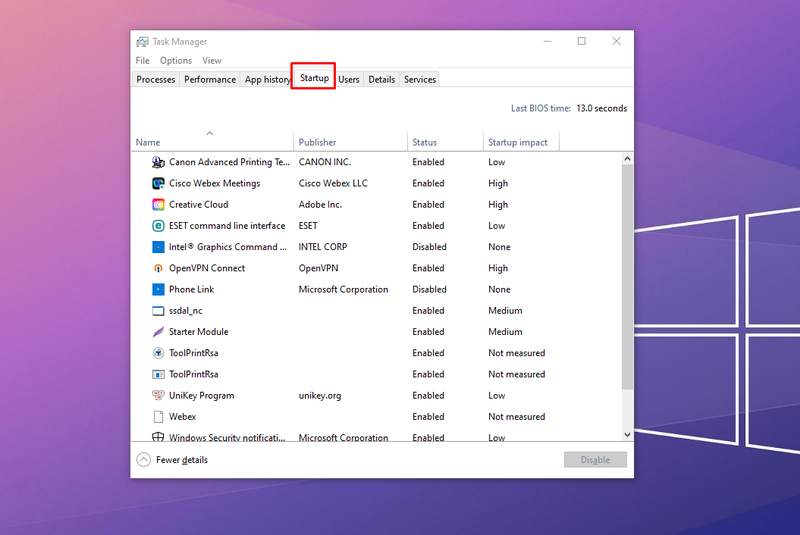800x535 pixels.
Task: Sort by the Name column header
Action: [212, 141]
